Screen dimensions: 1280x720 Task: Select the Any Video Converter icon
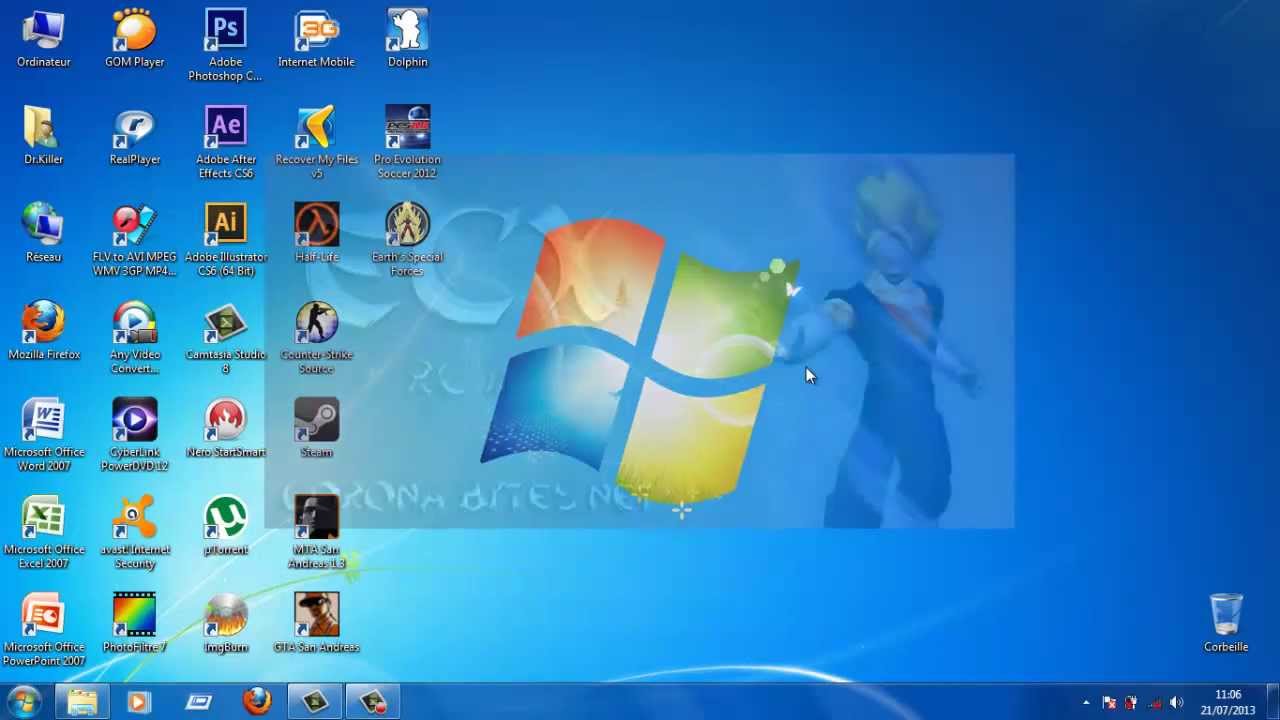tap(134, 338)
